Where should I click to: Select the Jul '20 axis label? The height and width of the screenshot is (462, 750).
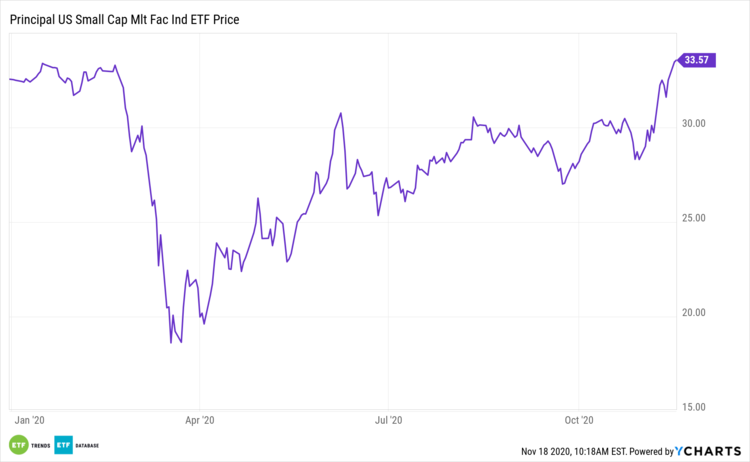[x=388, y=420]
